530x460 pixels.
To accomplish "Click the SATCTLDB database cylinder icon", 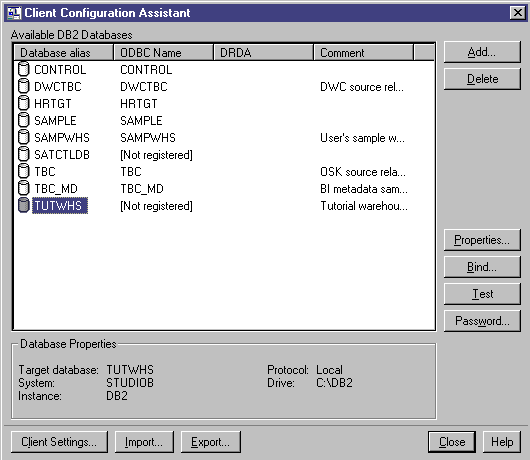I will pyautogui.click(x=23, y=154).
